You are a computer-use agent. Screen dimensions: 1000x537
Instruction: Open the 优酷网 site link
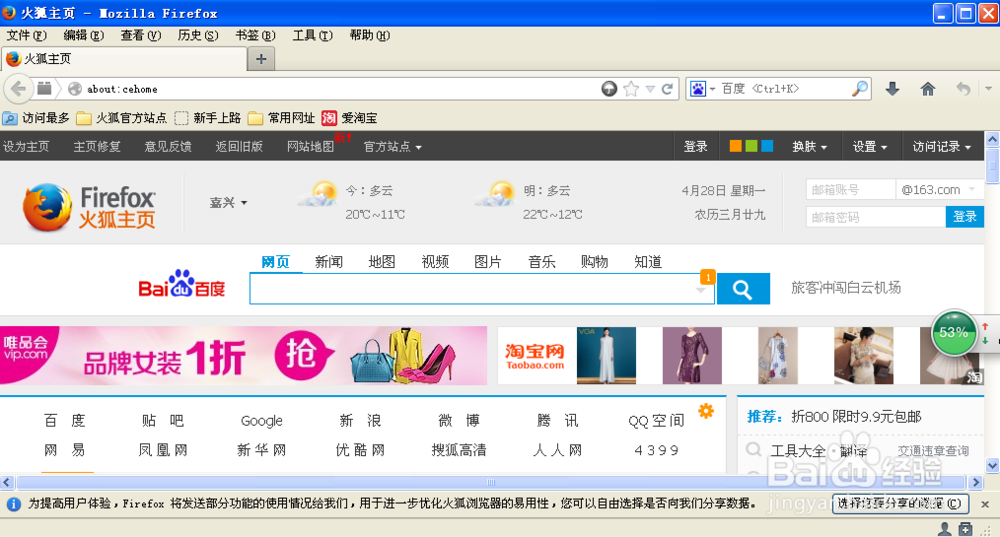[x=360, y=450]
